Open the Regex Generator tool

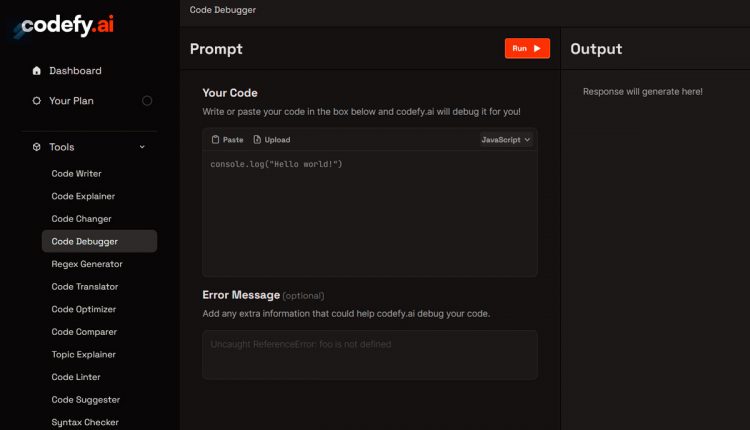pyautogui.click(x=87, y=264)
